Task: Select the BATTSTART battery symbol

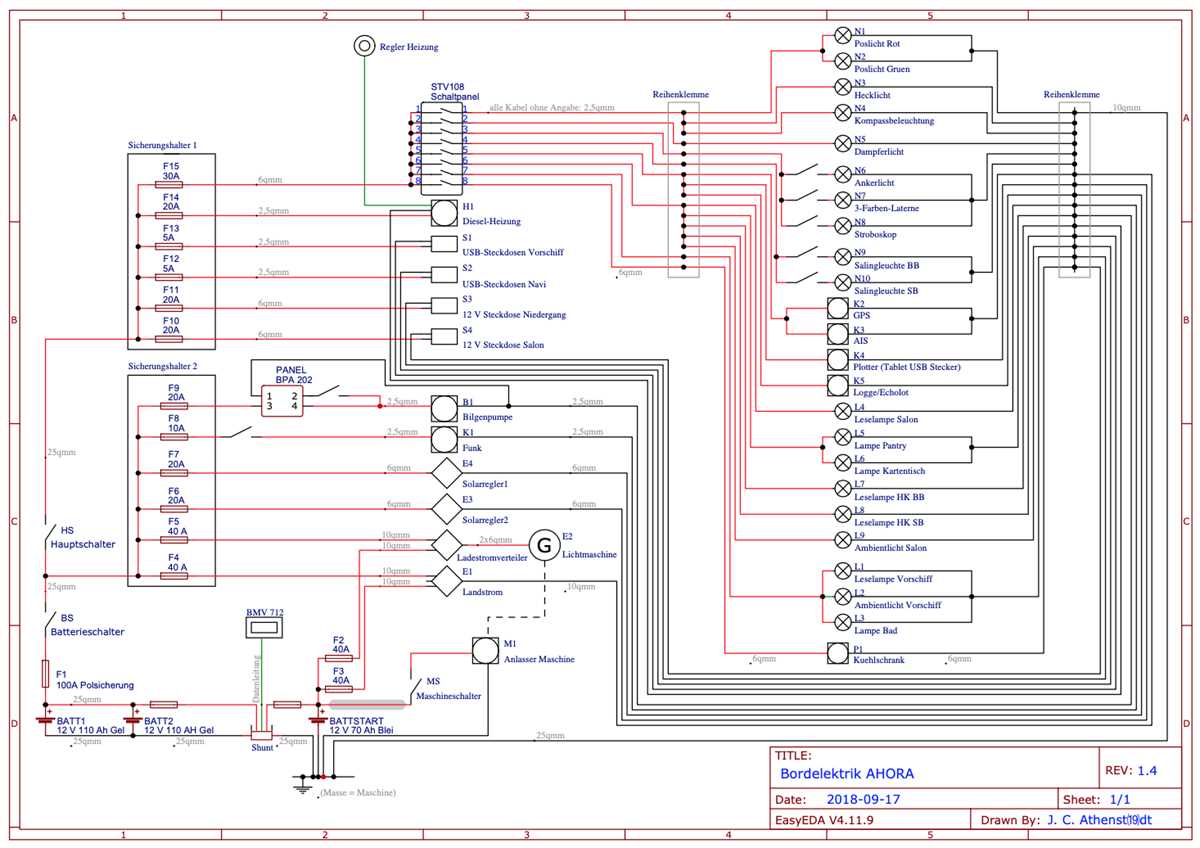Action: [x=317, y=718]
